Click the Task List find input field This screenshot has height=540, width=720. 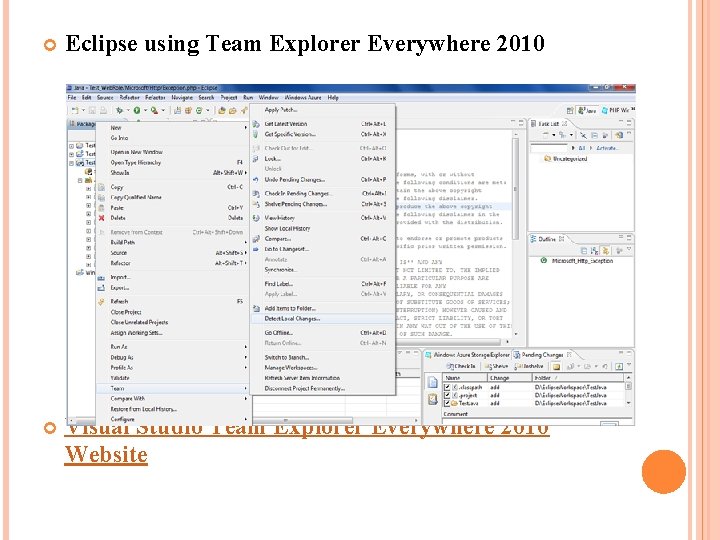pyautogui.click(x=549, y=148)
